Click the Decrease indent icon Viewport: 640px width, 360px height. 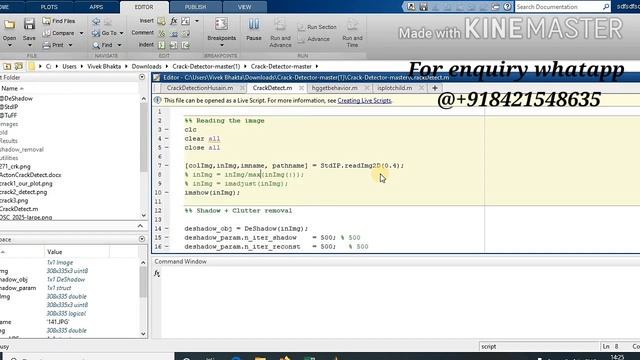pyautogui.click(x=186, y=45)
